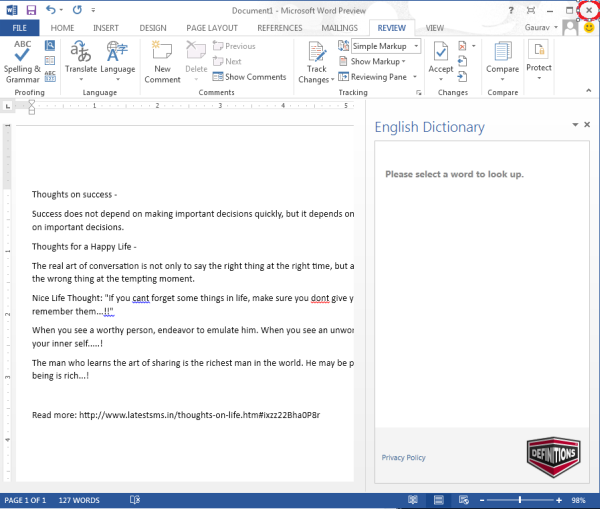
Task: Open the Language tool
Action: (118, 61)
